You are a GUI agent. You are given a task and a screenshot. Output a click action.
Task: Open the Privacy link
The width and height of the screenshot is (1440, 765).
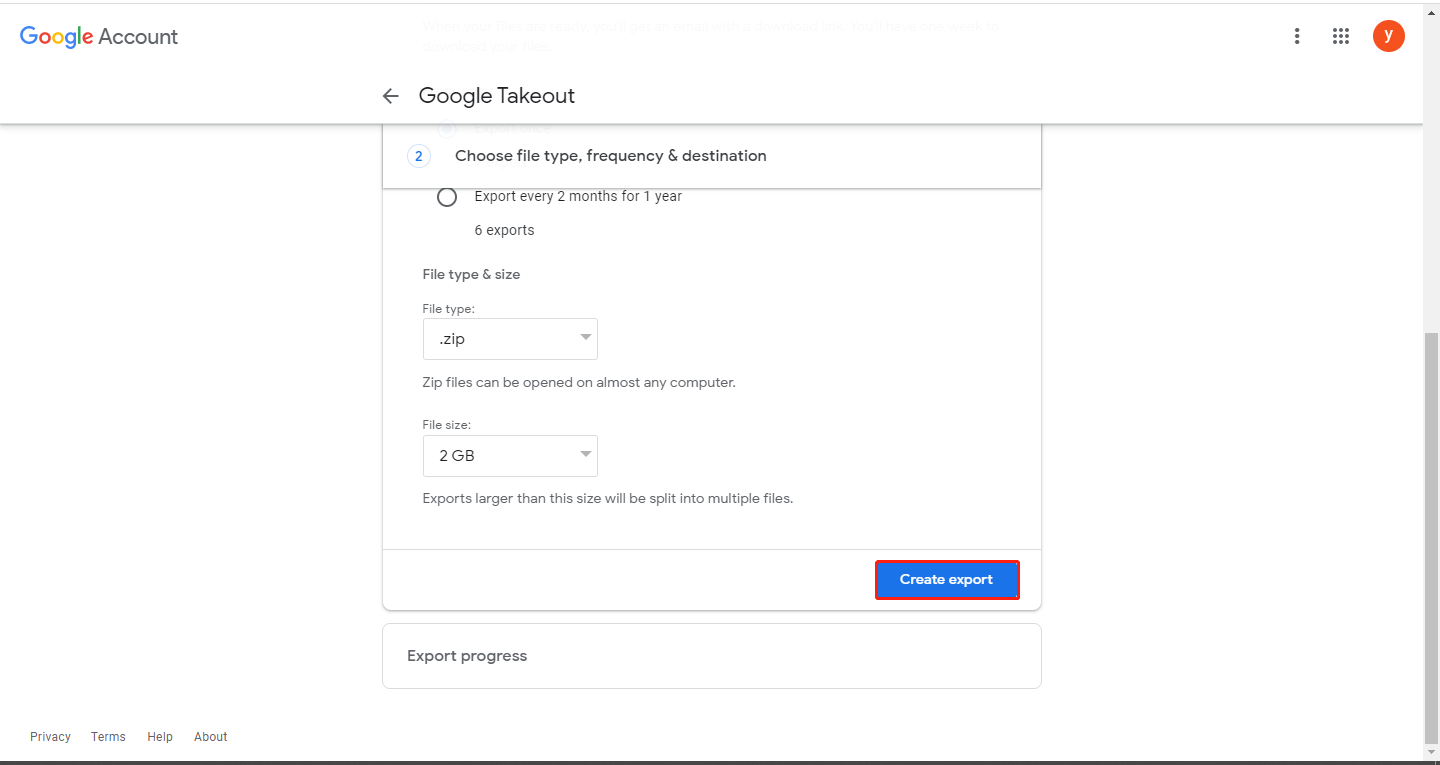pyautogui.click(x=50, y=736)
